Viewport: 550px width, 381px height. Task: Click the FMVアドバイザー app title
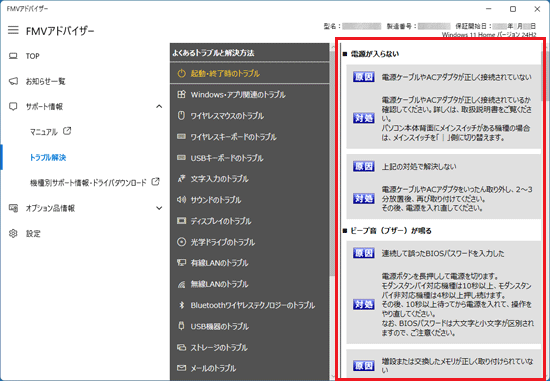[x=60, y=31]
